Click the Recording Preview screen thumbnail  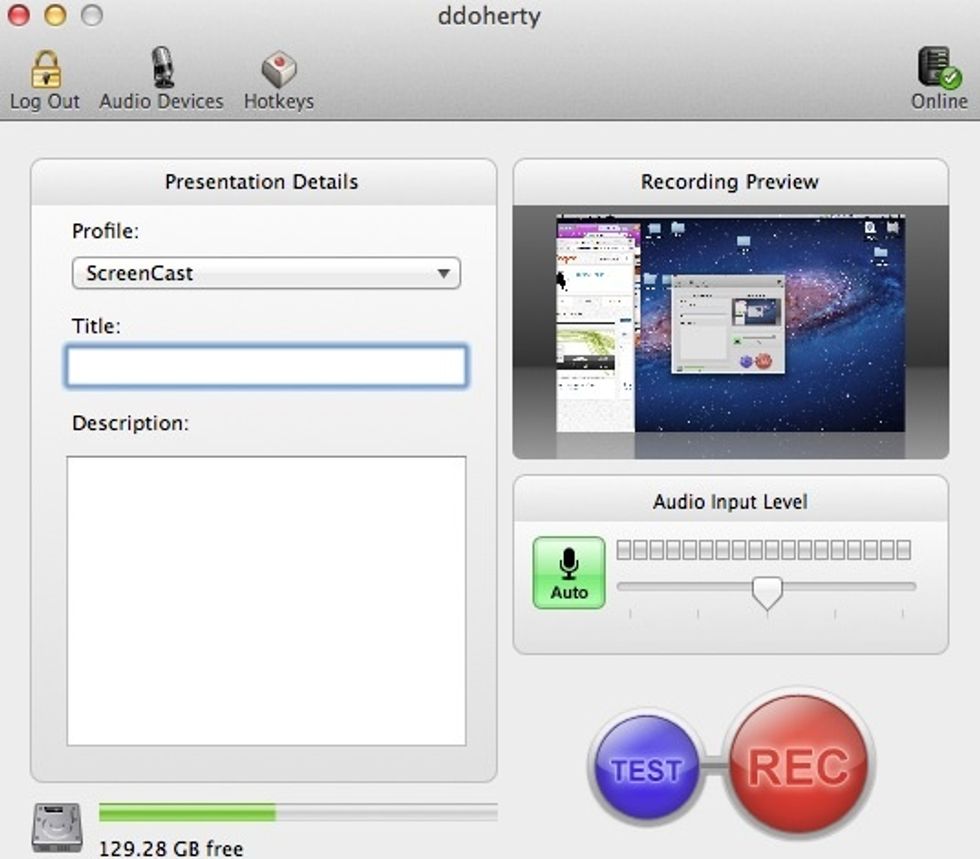(730, 323)
